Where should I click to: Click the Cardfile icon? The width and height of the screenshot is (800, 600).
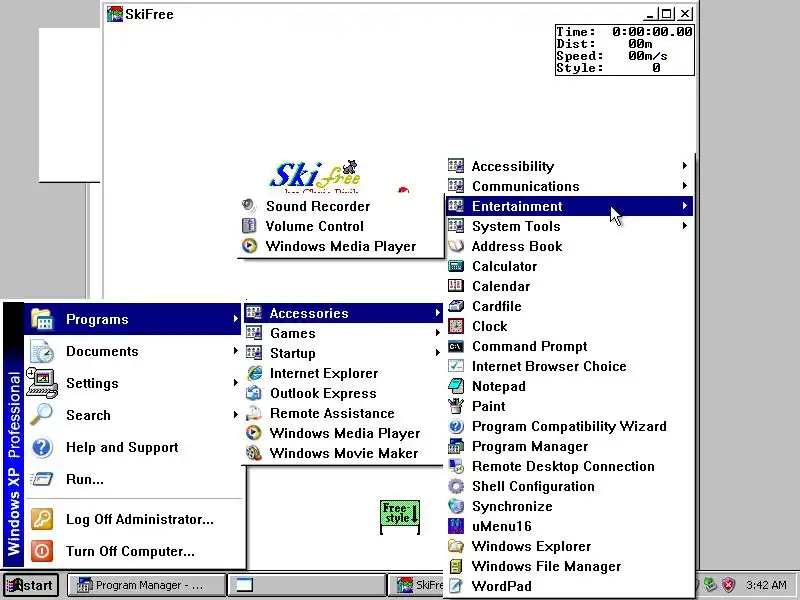(x=456, y=306)
